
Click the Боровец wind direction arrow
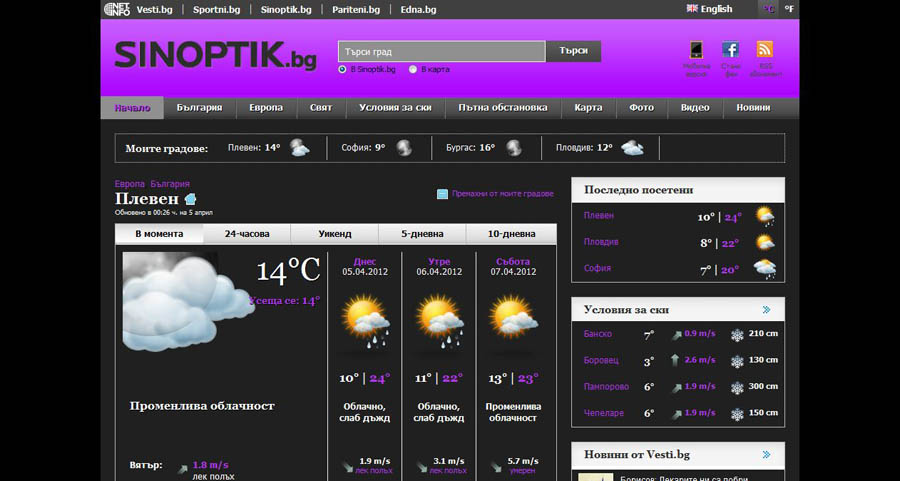(x=675, y=360)
